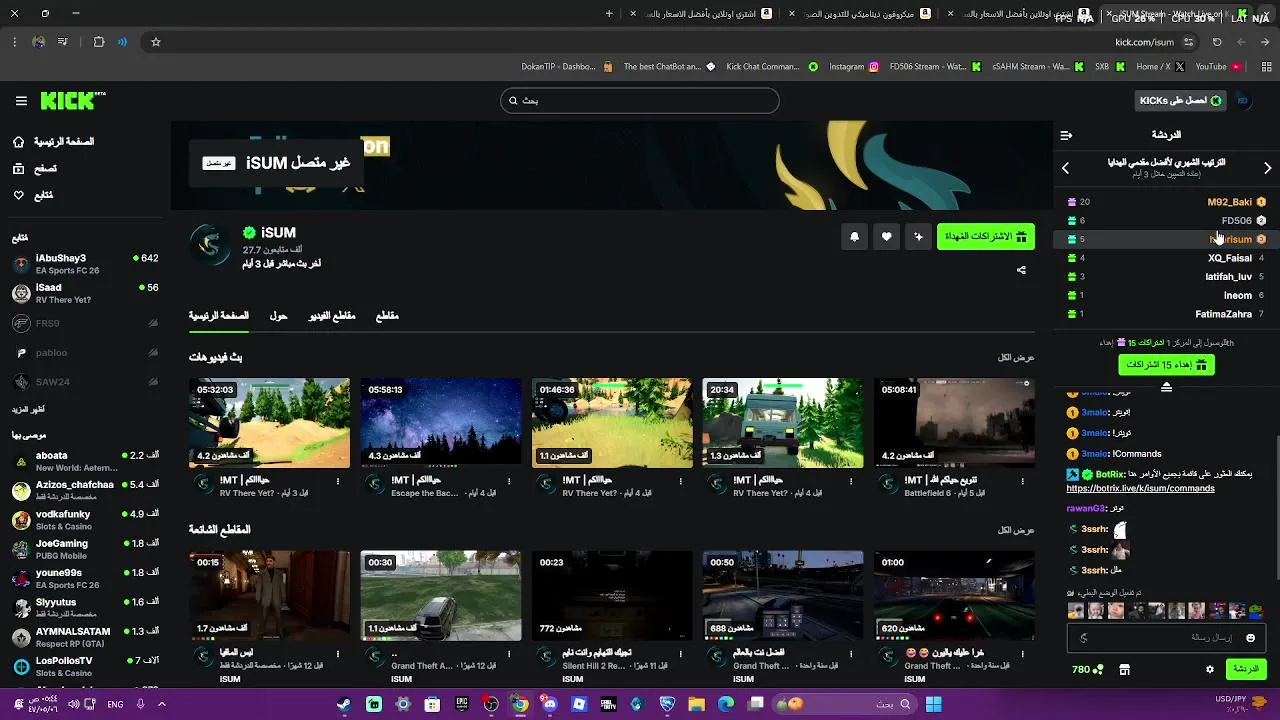Play the 00:30 Grand Theft Auto clip
This screenshot has width=1280, height=720.
tap(441, 595)
